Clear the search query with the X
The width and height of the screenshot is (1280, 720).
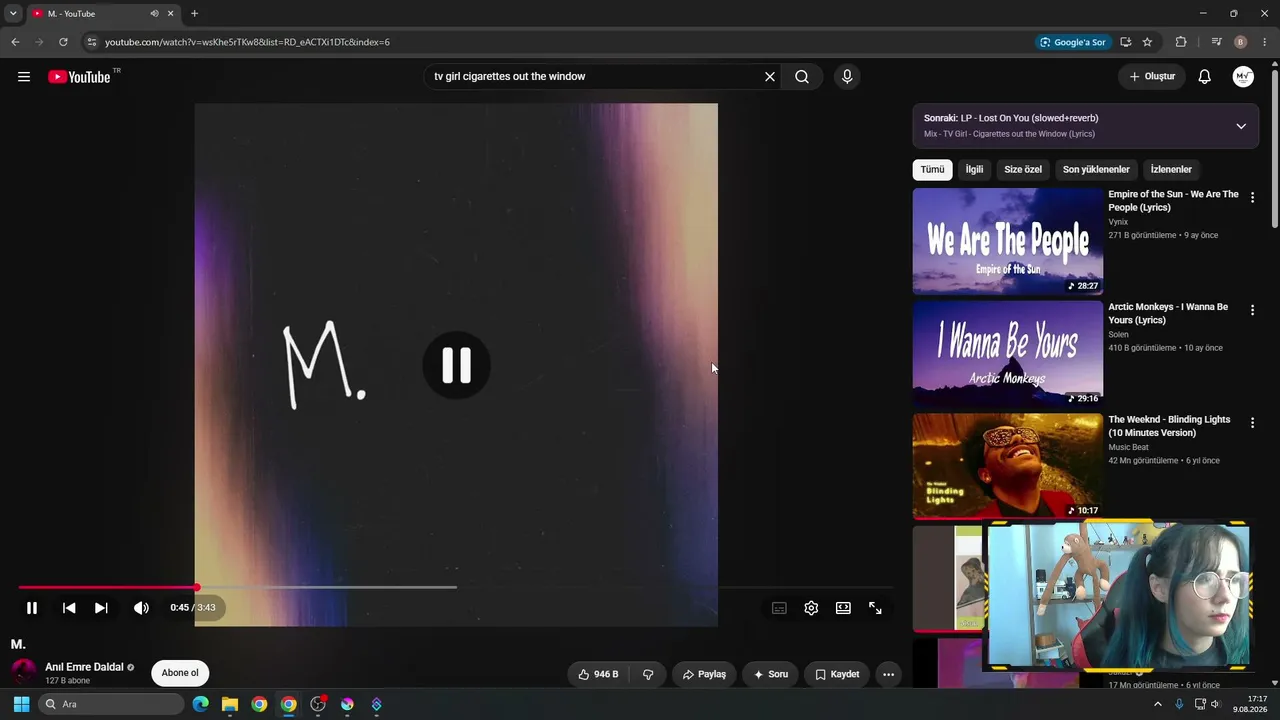[x=770, y=77]
